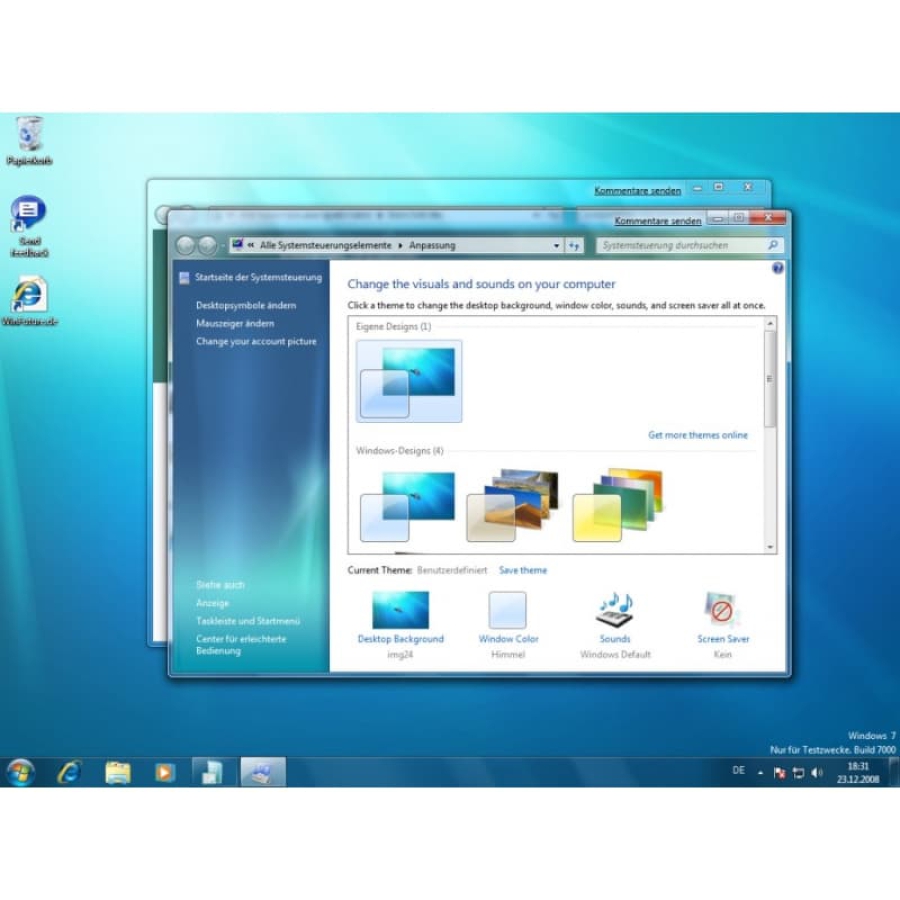Open the address bar history dropdown arrow
The height and width of the screenshot is (900, 900).
(556, 246)
